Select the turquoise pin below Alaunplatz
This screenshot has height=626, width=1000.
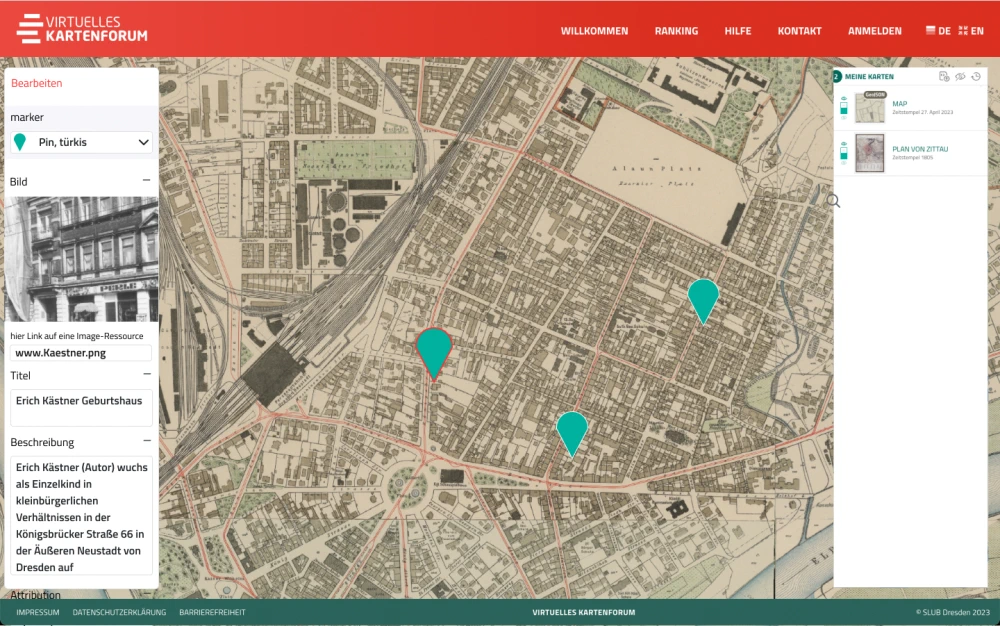point(703,301)
